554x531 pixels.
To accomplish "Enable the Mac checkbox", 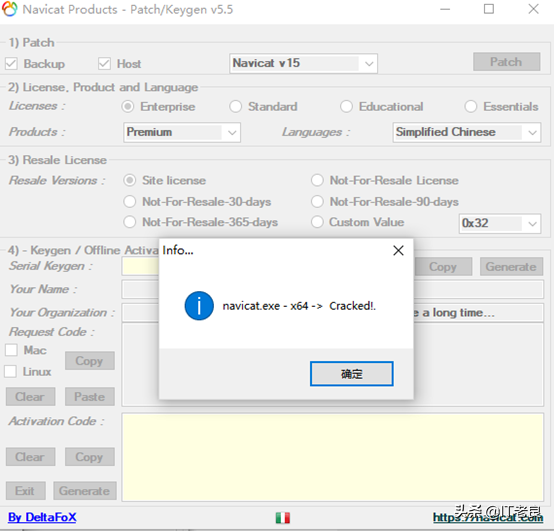I will click(11, 350).
